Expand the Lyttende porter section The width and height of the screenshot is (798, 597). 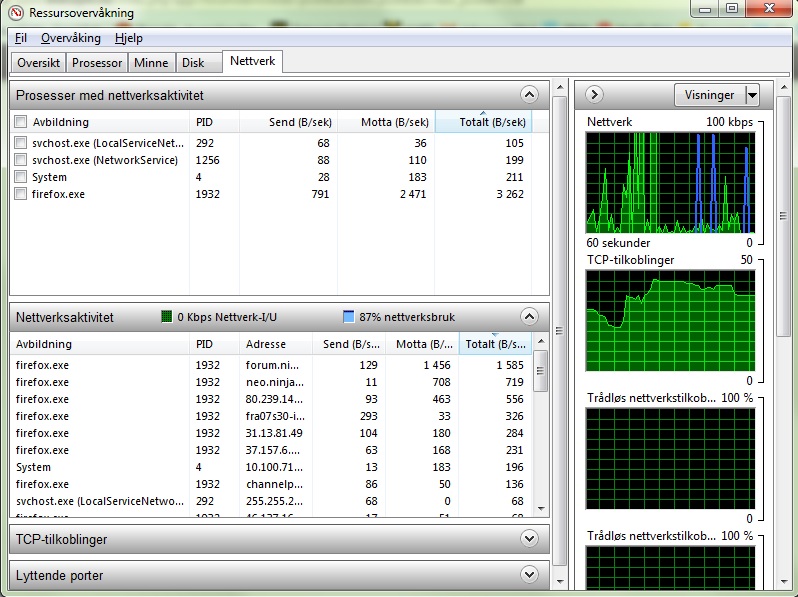click(529, 575)
